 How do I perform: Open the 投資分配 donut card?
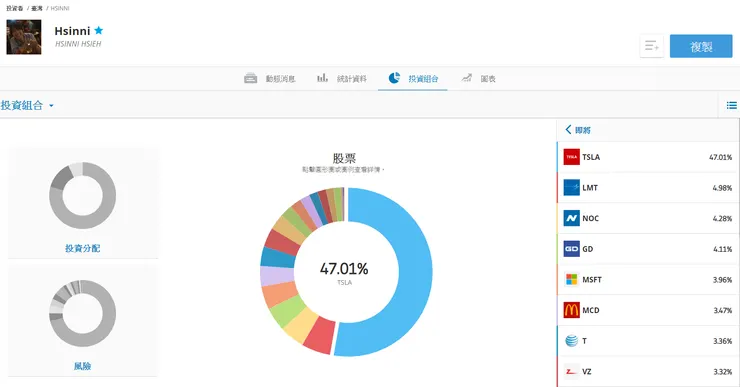click(83, 203)
